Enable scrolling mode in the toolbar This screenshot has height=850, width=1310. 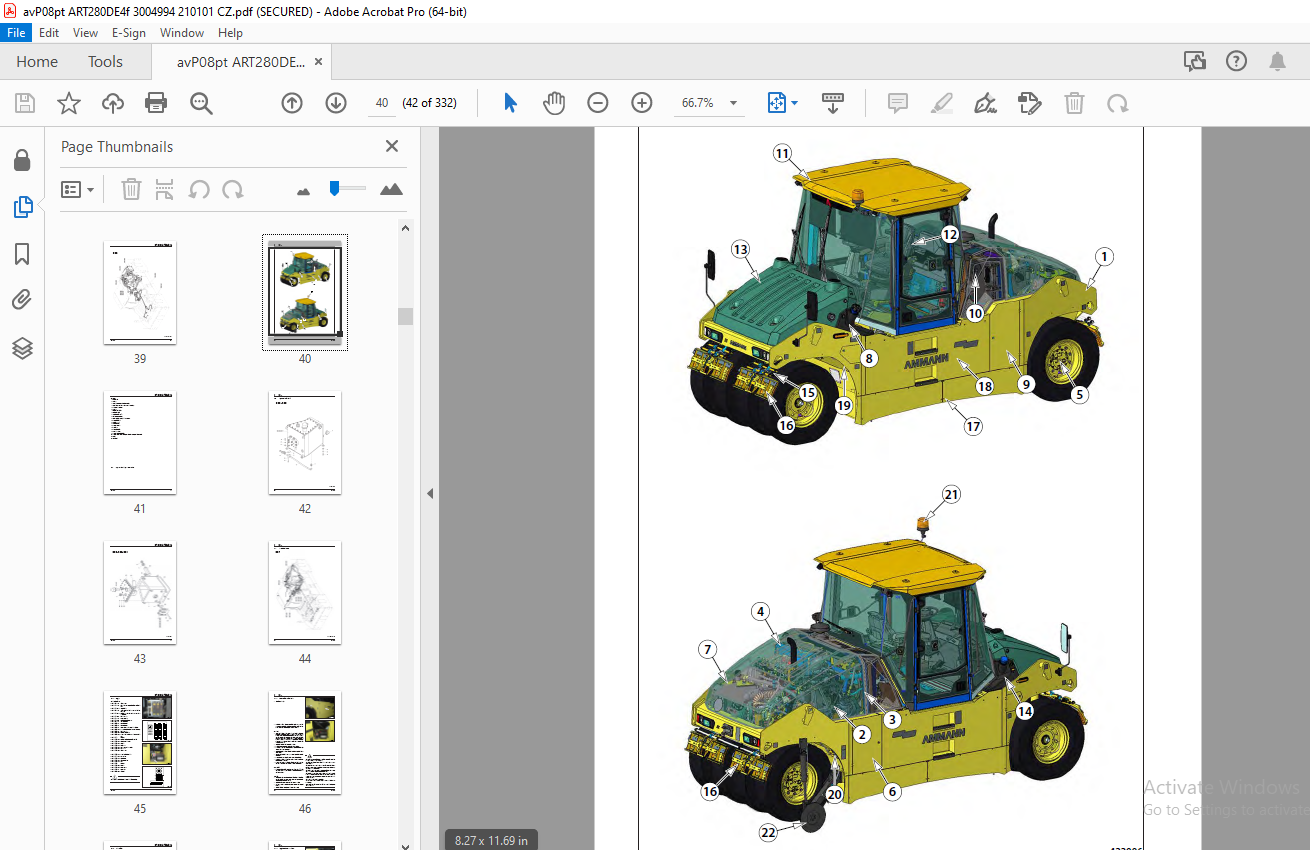[833, 103]
